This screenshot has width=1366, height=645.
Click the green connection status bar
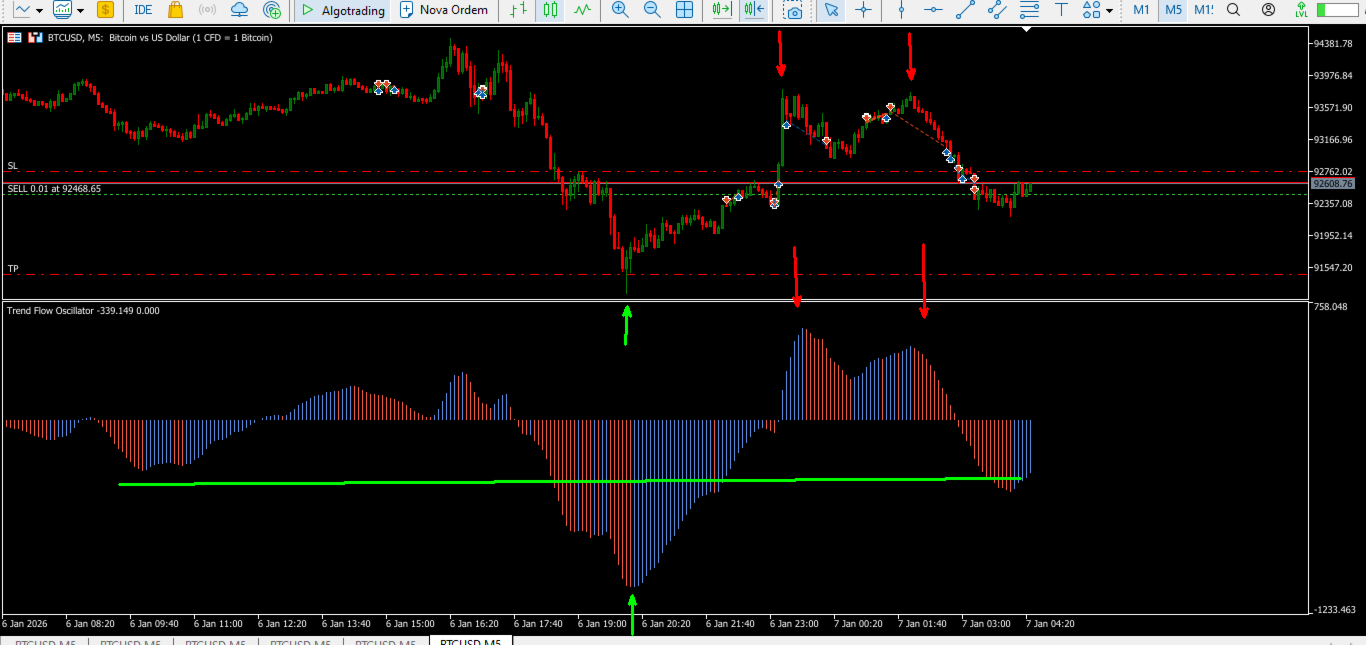coord(1338,10)
